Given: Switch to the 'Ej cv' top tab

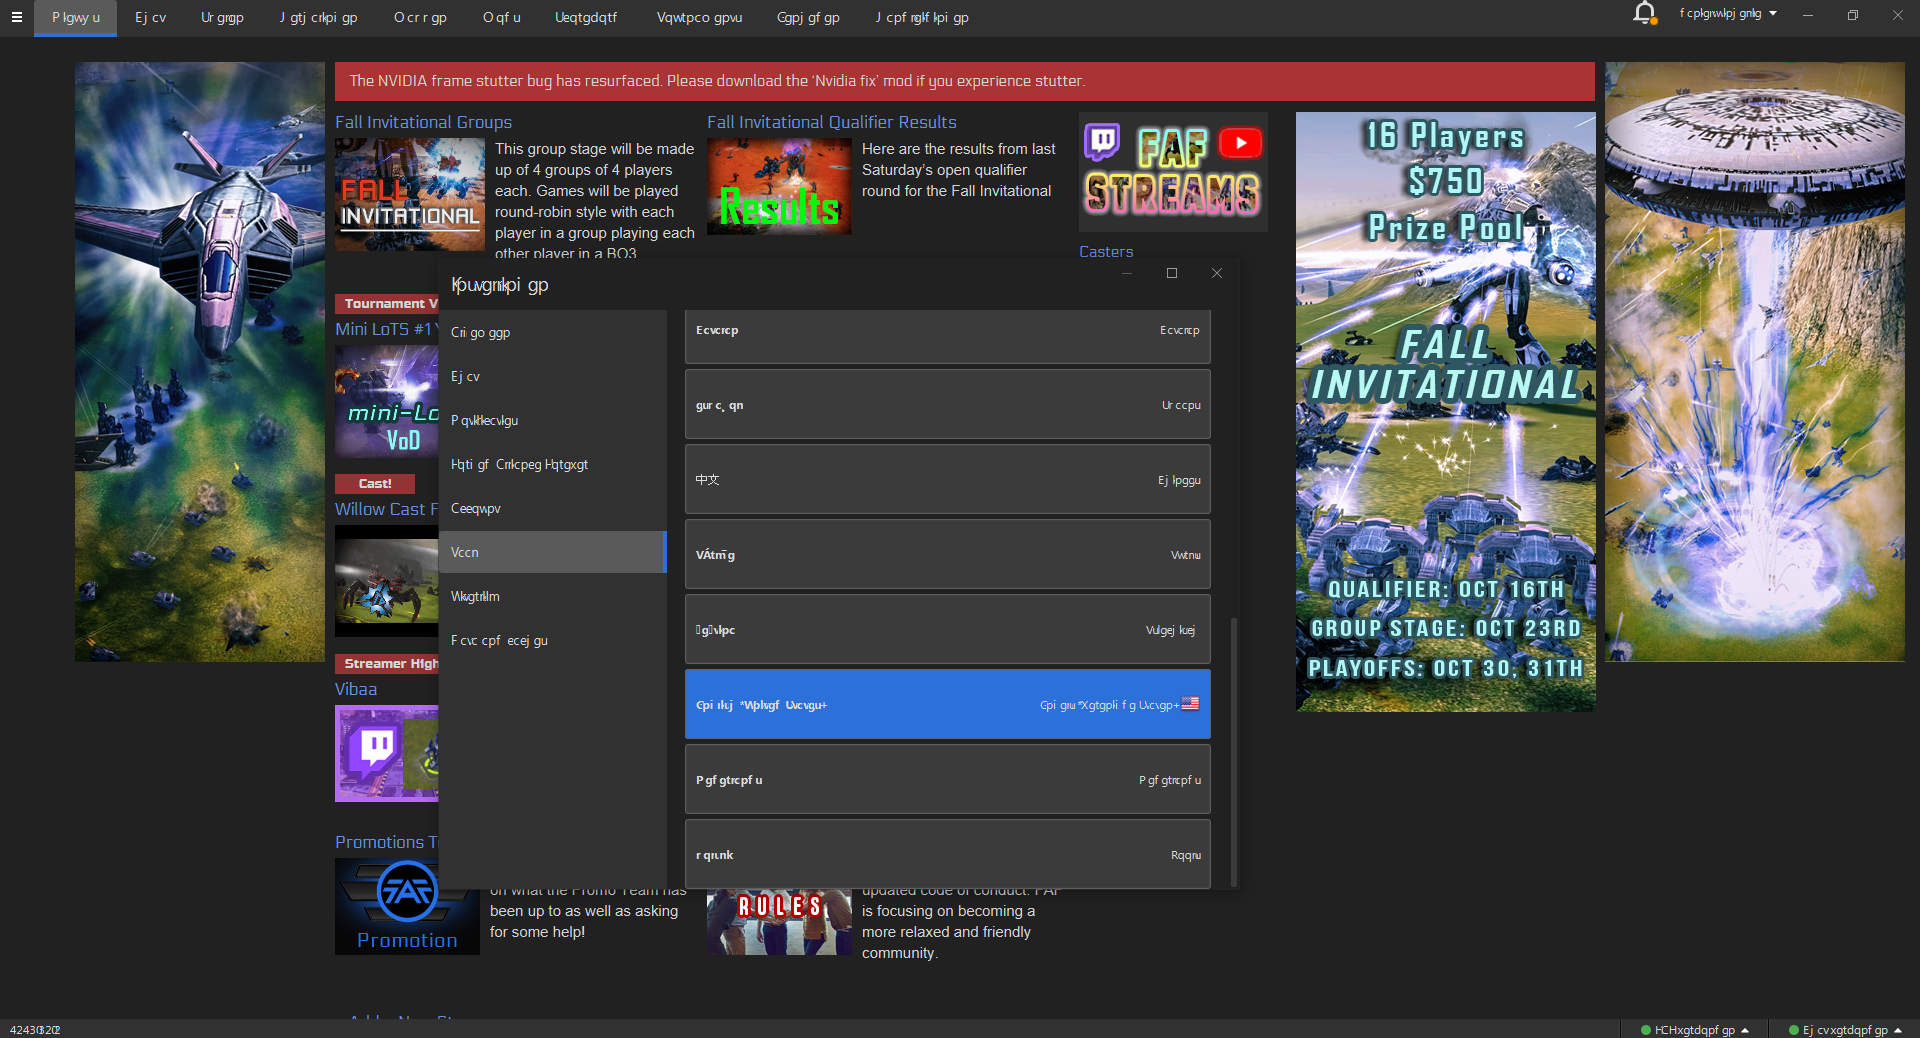Looking at the screenshot, I should [151, 18].
